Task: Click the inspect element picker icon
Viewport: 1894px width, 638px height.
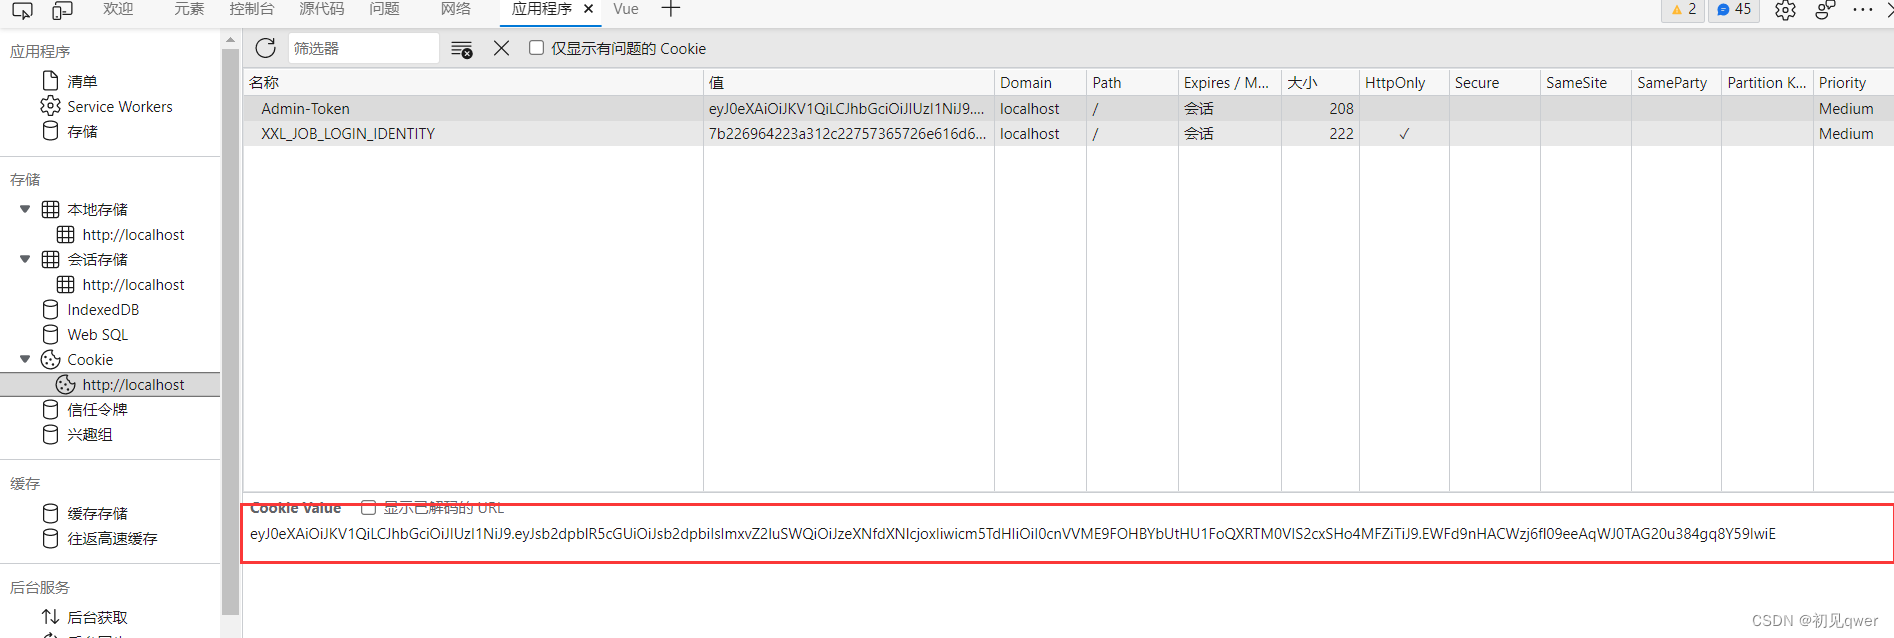Action: point(22,10)
